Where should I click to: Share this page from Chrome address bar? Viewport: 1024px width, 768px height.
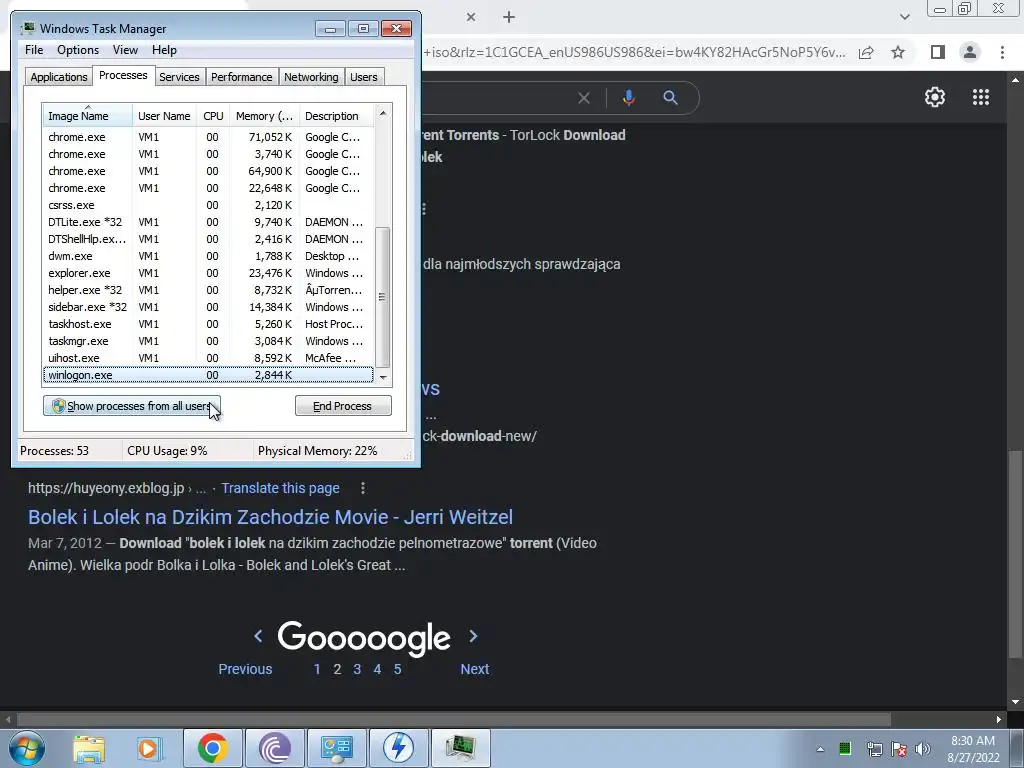tap(866, 52)
